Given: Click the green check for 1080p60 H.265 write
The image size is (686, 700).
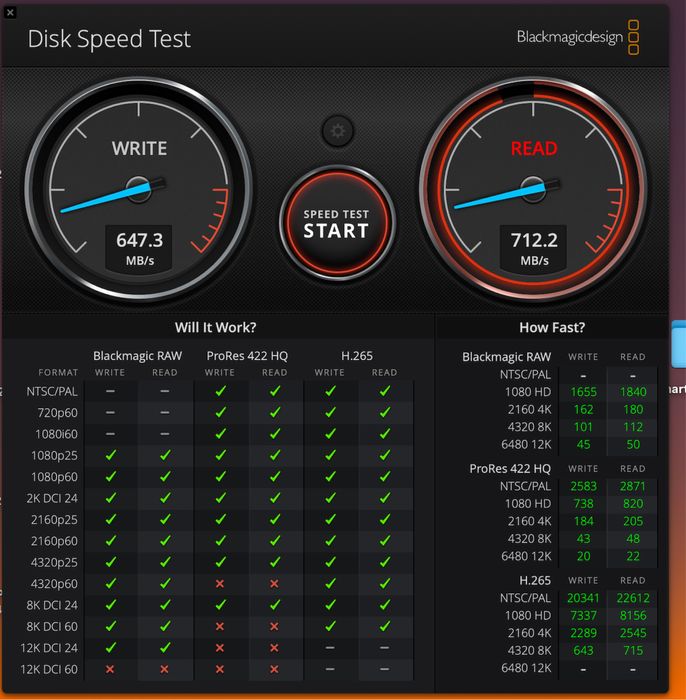Looking at the screenshot, I should tap(330, 477).
